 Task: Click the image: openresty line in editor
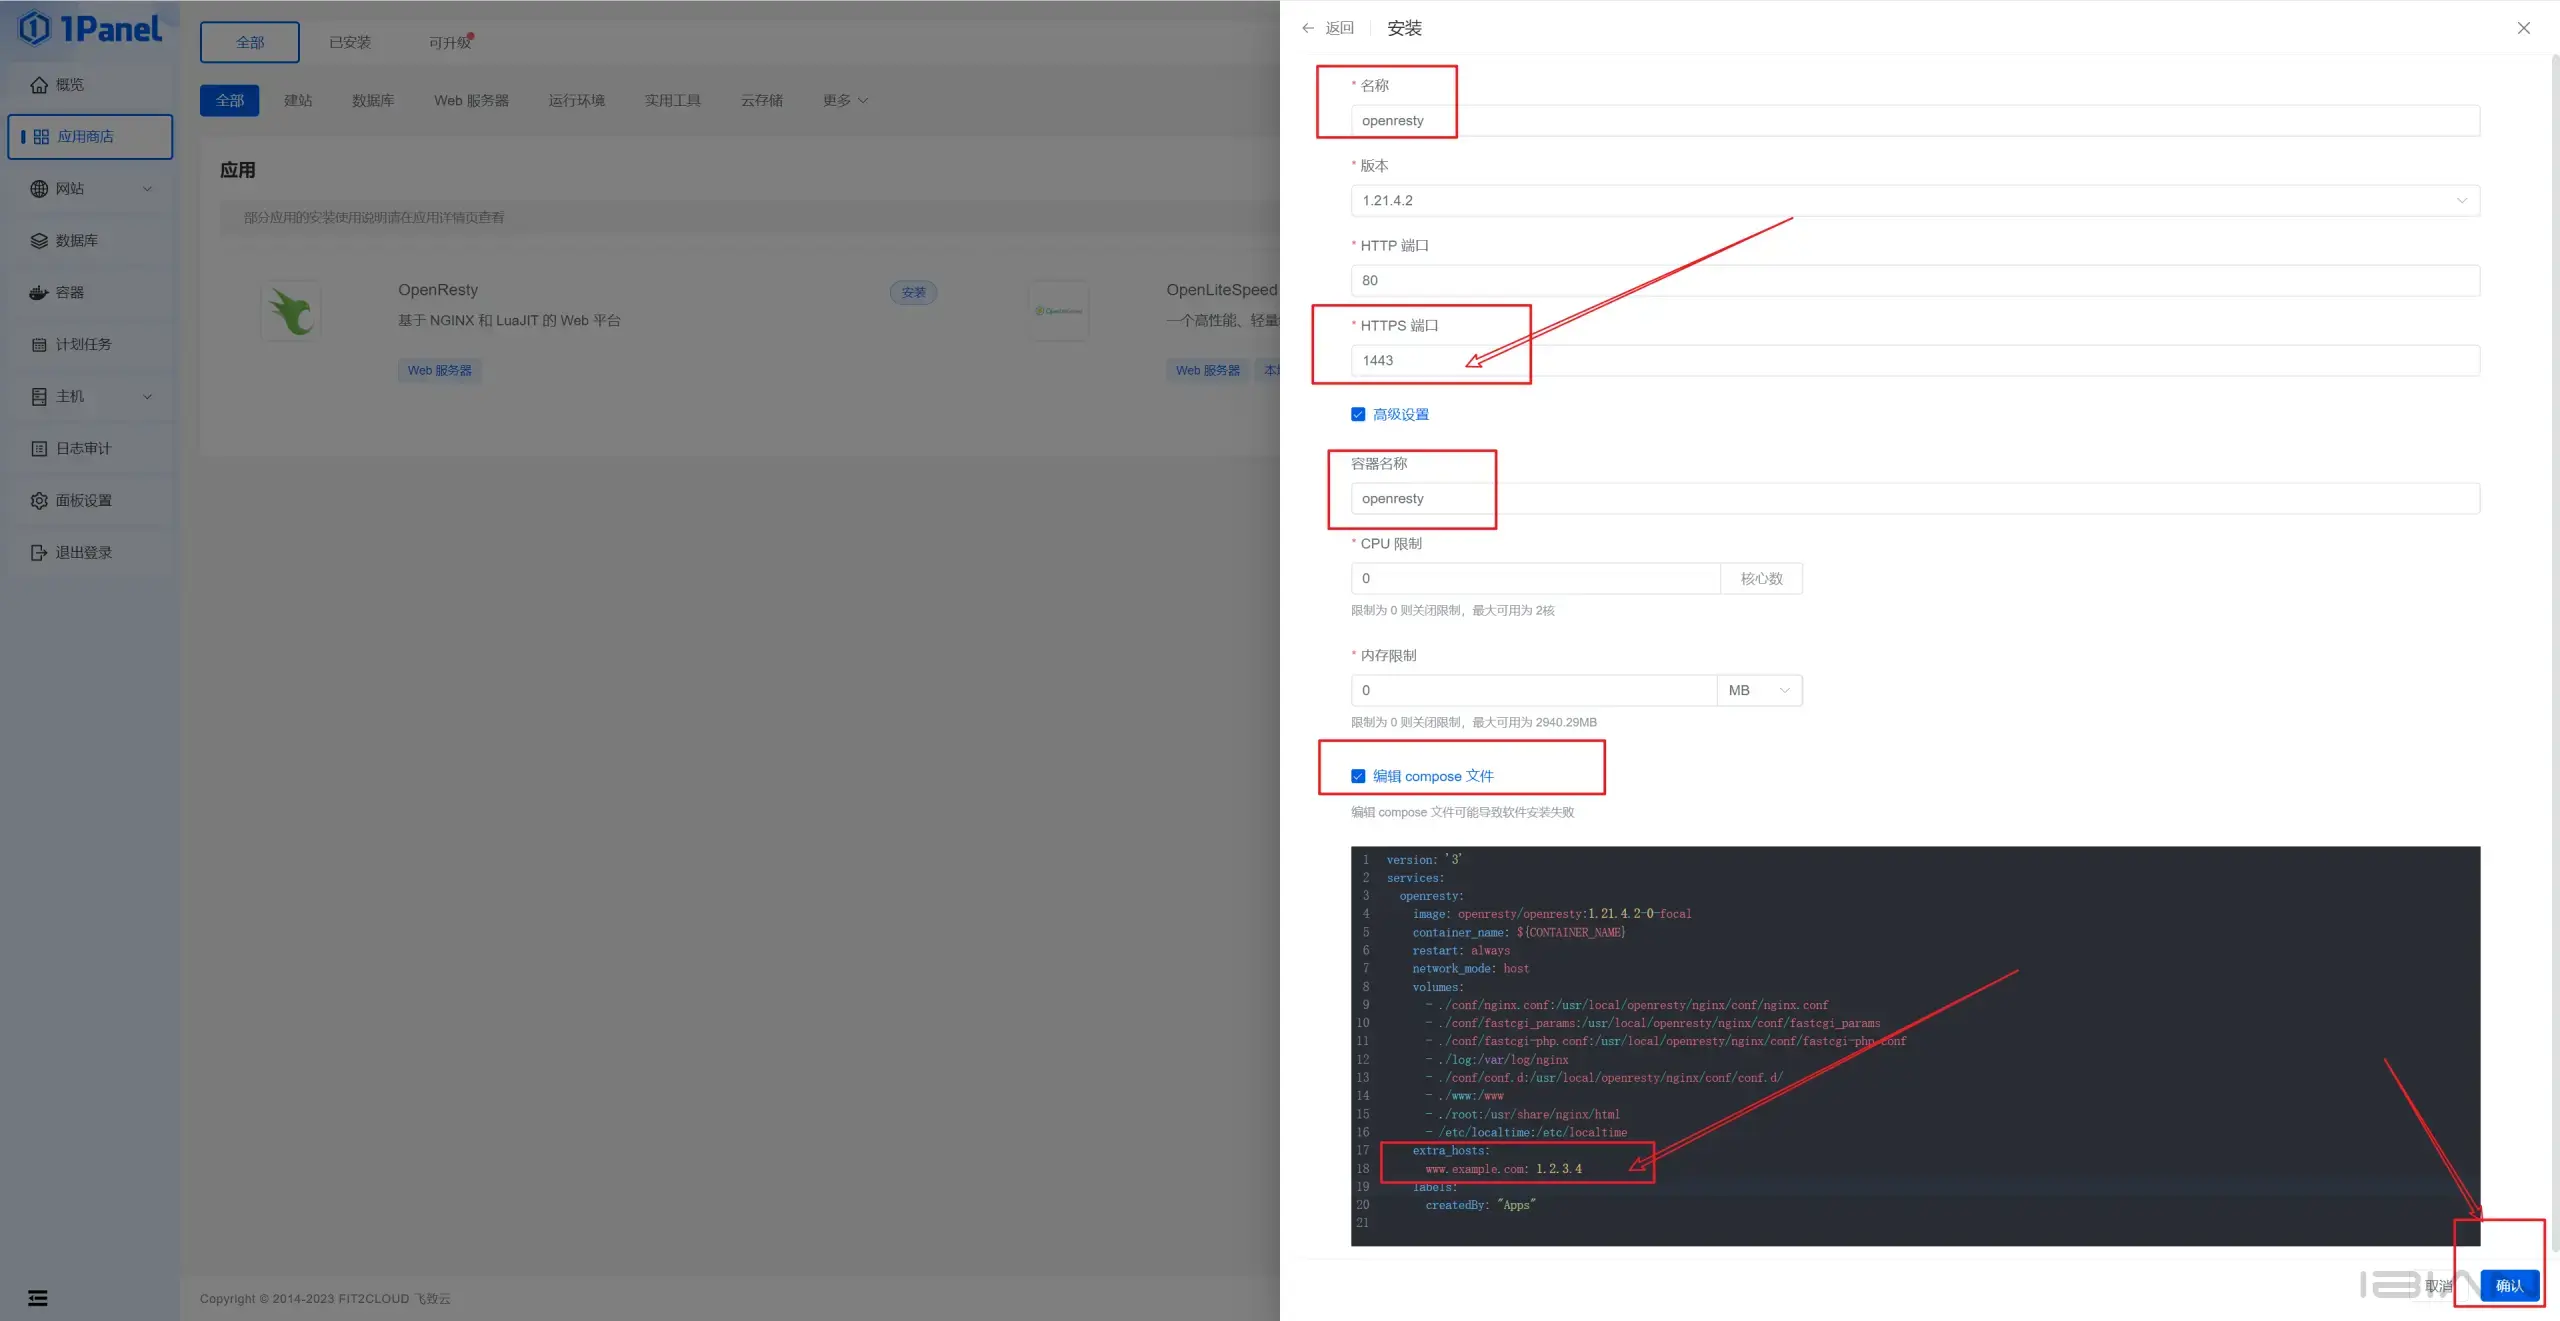pyautogui.click(x=1552, y=914)
